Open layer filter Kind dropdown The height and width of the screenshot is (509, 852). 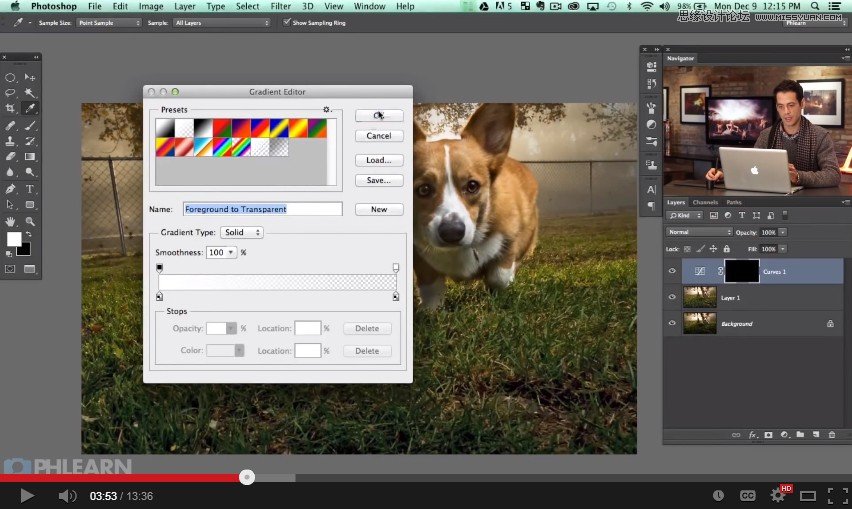(685, 216)
